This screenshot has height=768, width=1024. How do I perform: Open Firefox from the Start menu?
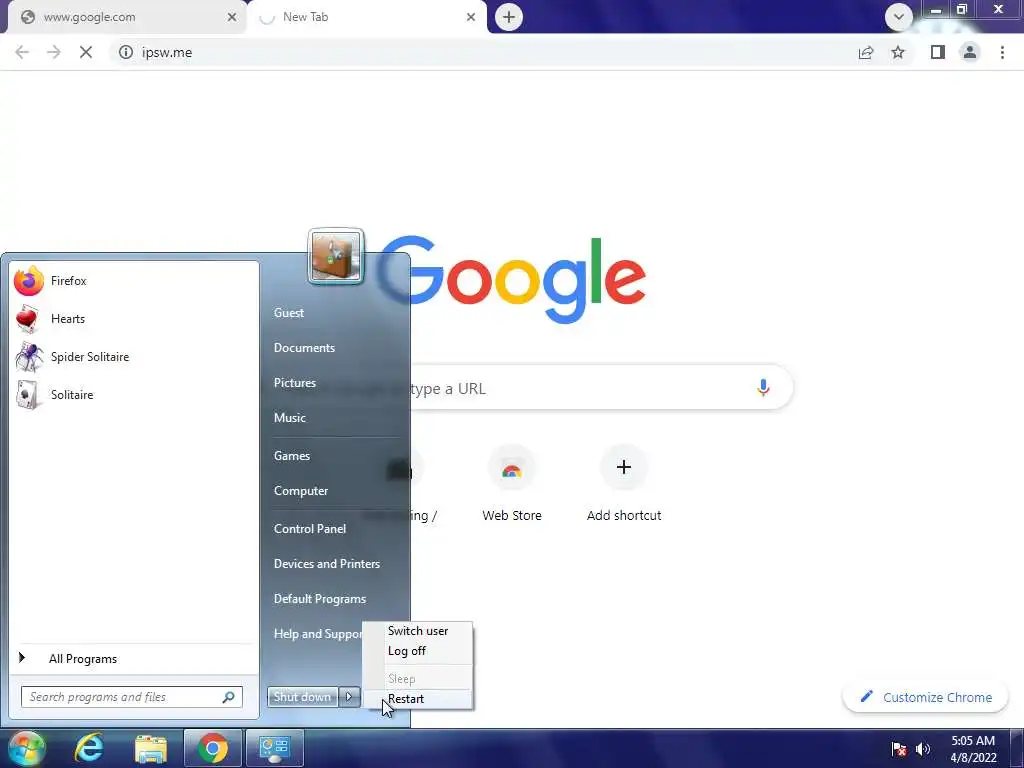tap(134, 281)
